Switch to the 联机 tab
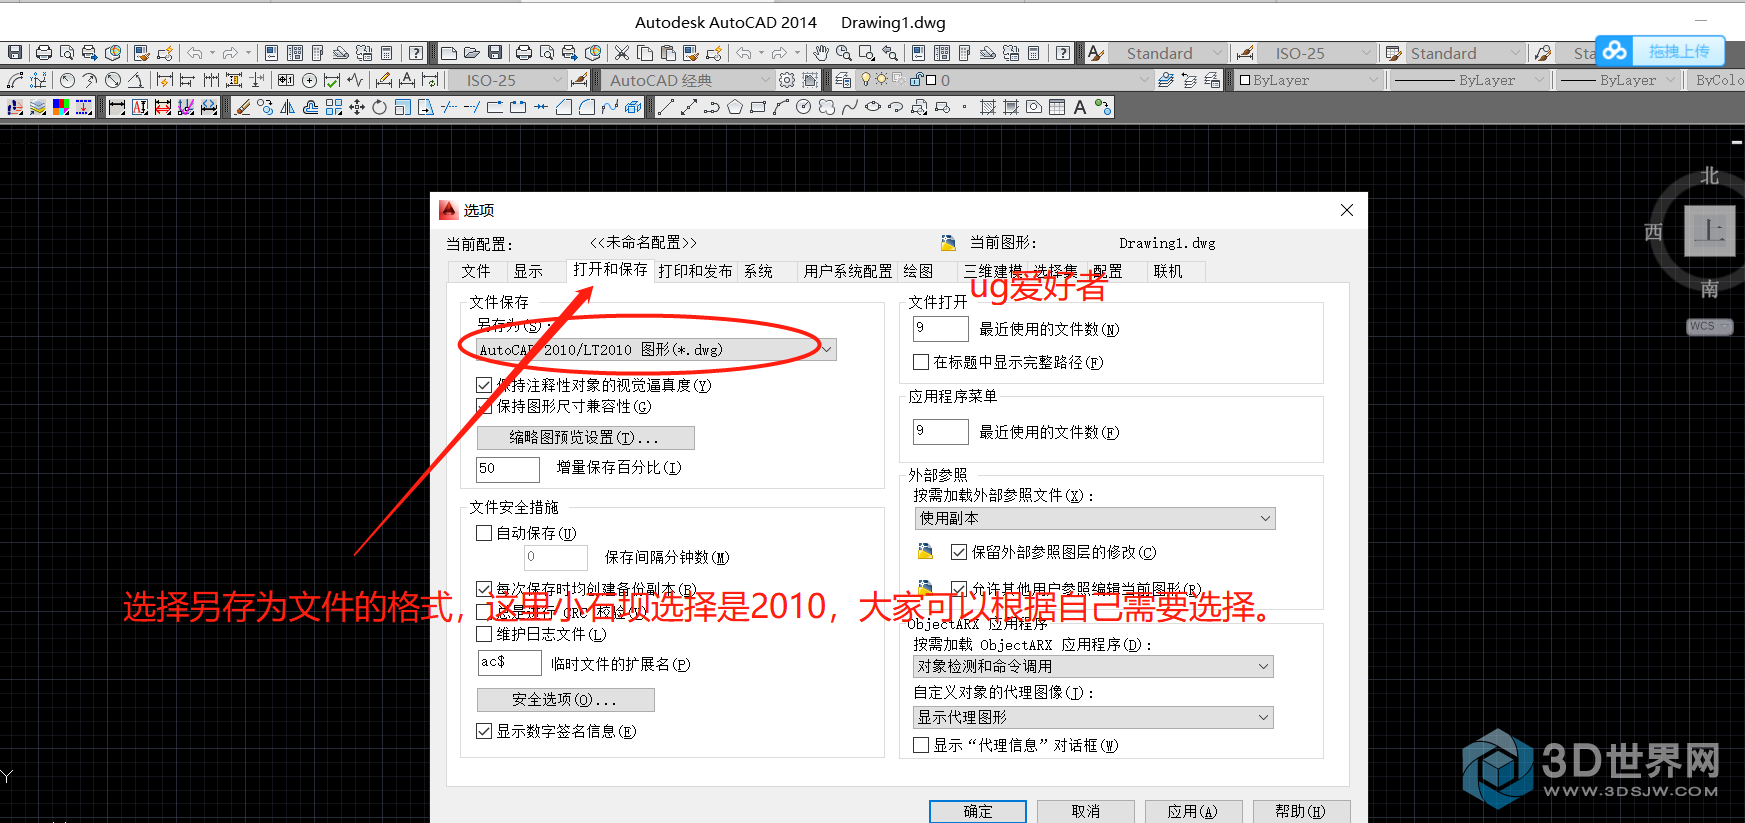This screenshot has width=1745, height=823. pyautogui.click(x=1168, y=271)
